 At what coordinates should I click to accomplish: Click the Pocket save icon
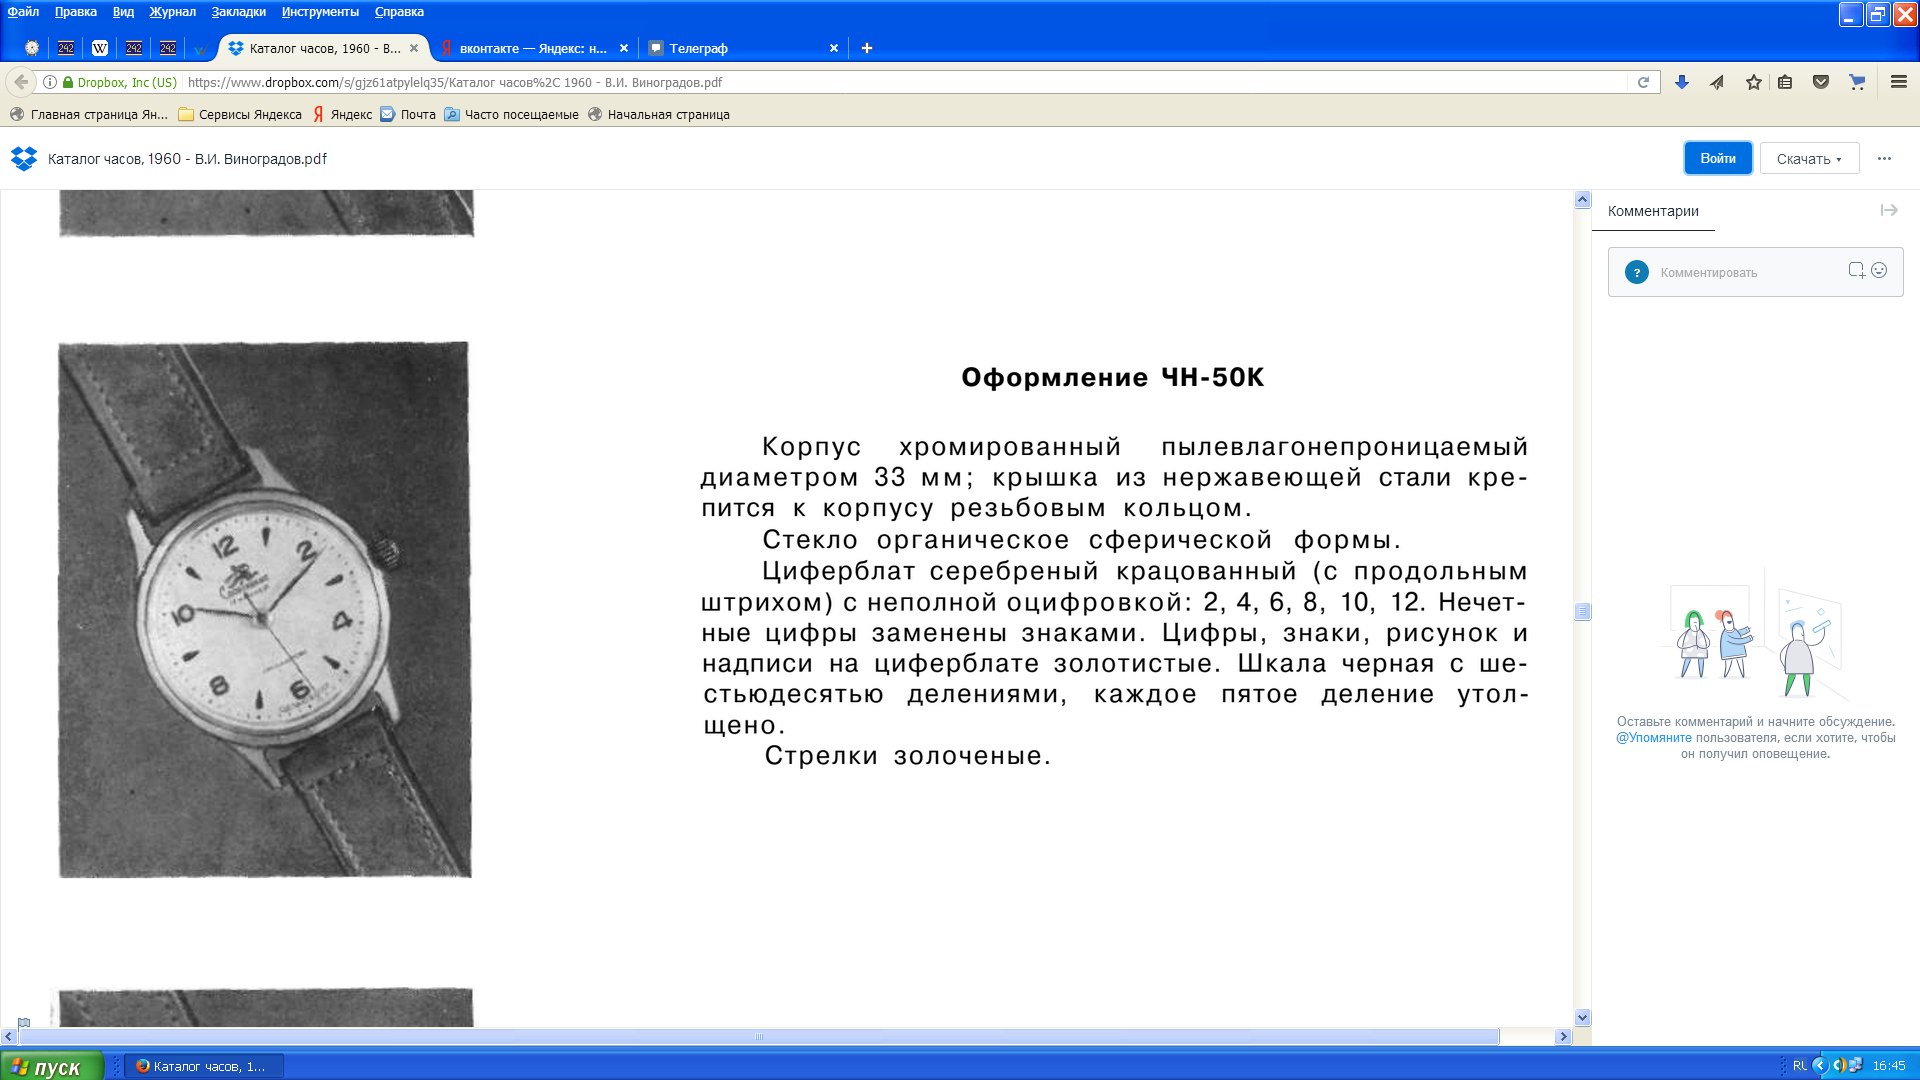point(1821,82)
